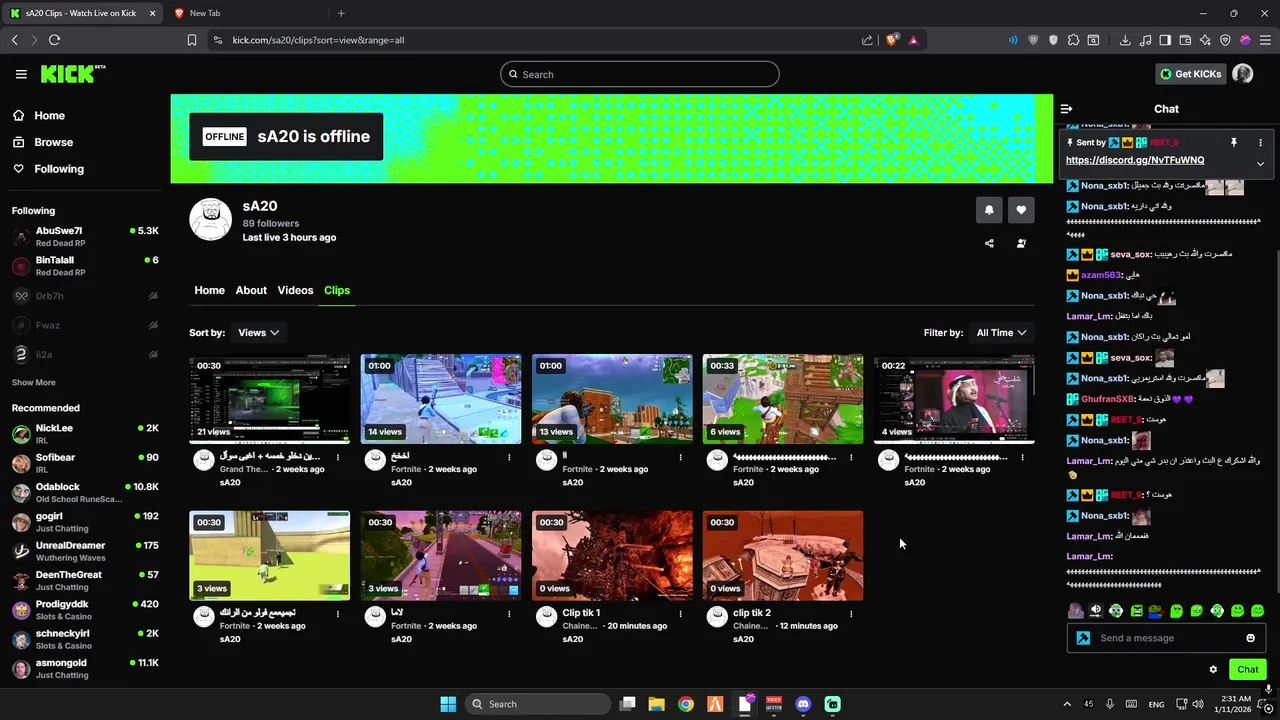This screenshot has height=720, width=1280.
Task: Open options menu of the 14 views clip
Action: [509, 457]
